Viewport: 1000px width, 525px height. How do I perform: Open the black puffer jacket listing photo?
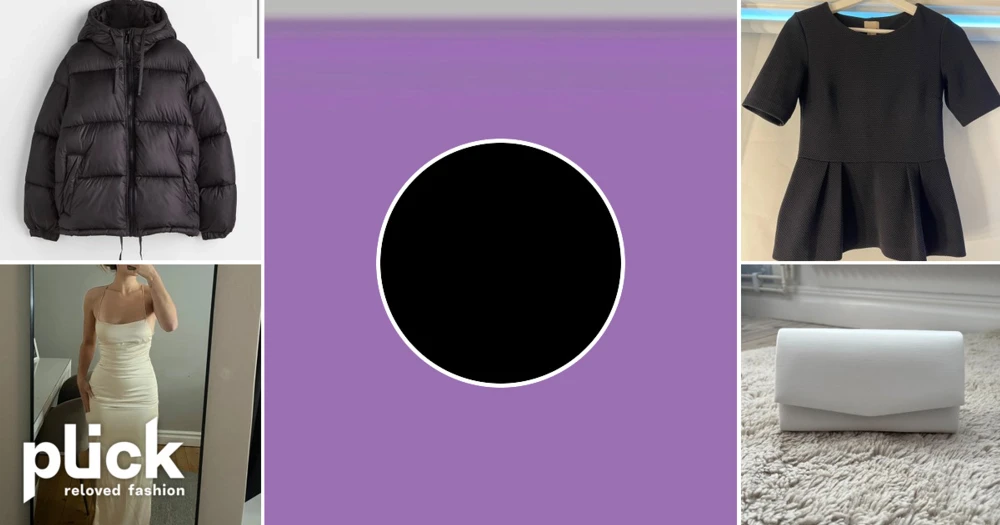(x=130, y=130)
